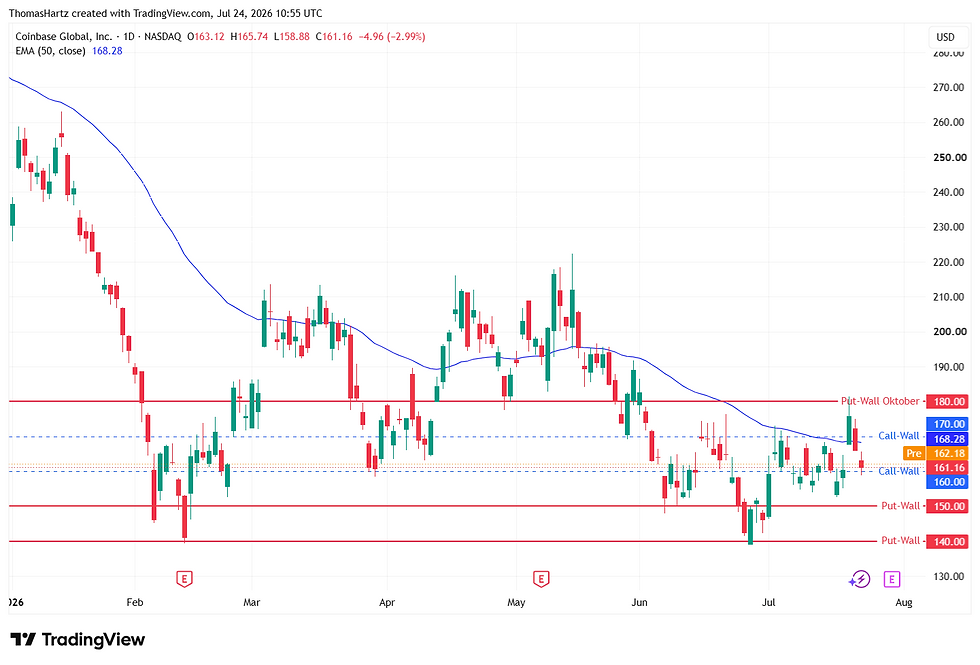Click the 190.00 price axis label
This screenshot has width=980, height=665.
(x=949, y=367)
